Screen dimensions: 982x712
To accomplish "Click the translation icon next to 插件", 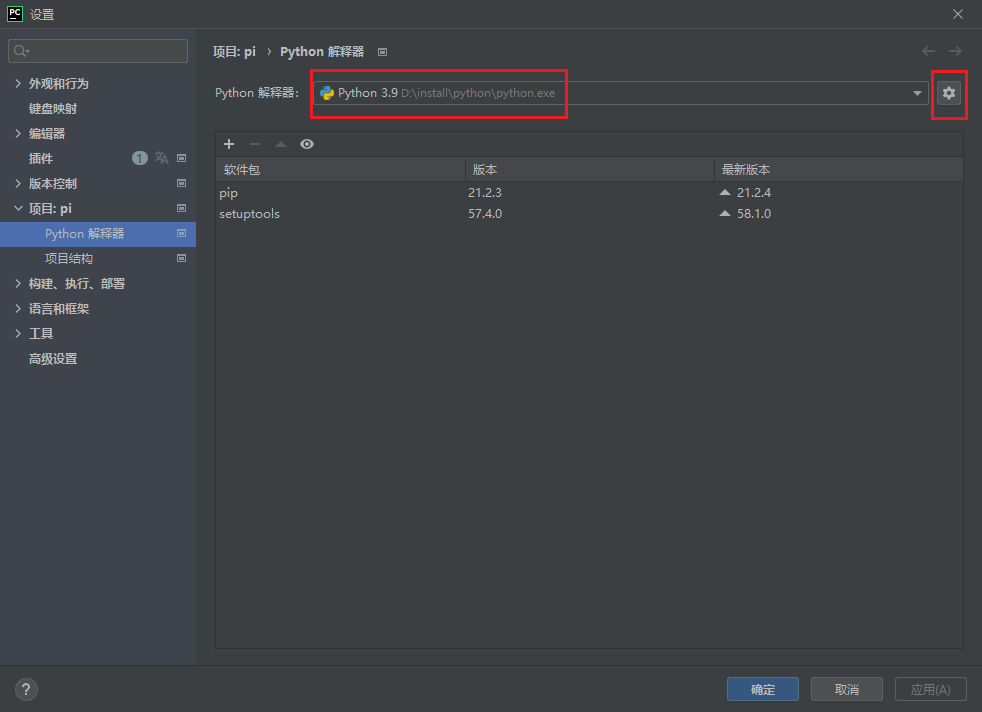I will tap(161, 158).
